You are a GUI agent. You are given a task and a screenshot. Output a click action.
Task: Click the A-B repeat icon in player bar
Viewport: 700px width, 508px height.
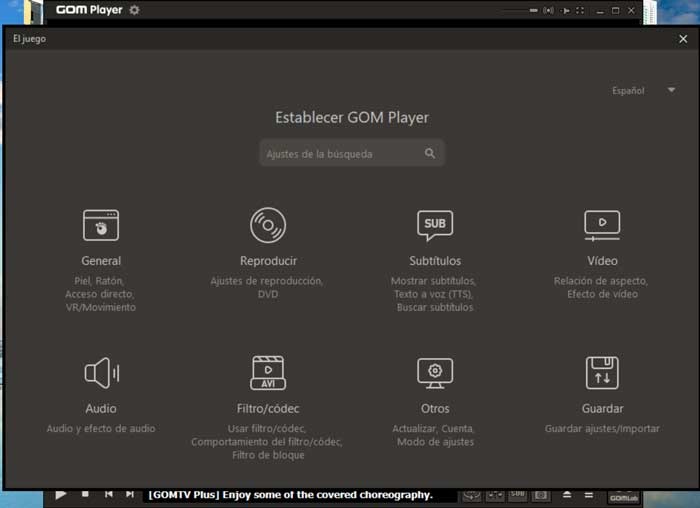point(495,495)
